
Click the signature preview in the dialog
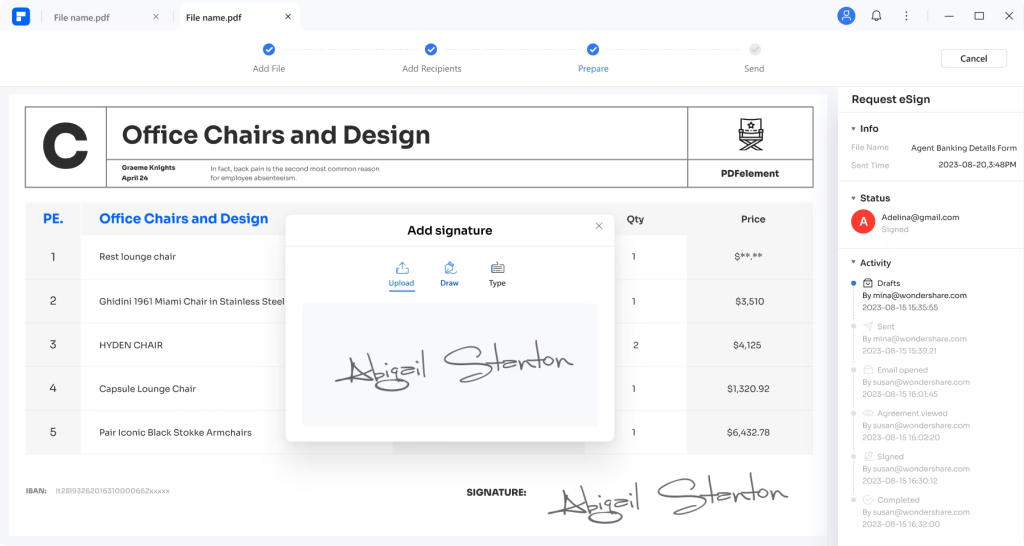click(450, 365)
